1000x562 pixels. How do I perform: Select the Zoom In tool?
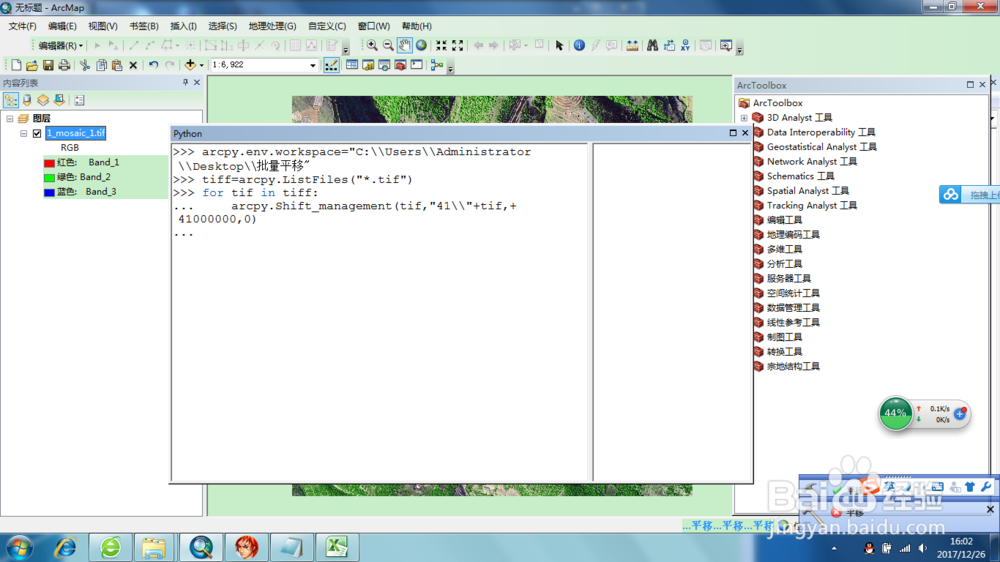pyautogui.click(x=372, y=45)
